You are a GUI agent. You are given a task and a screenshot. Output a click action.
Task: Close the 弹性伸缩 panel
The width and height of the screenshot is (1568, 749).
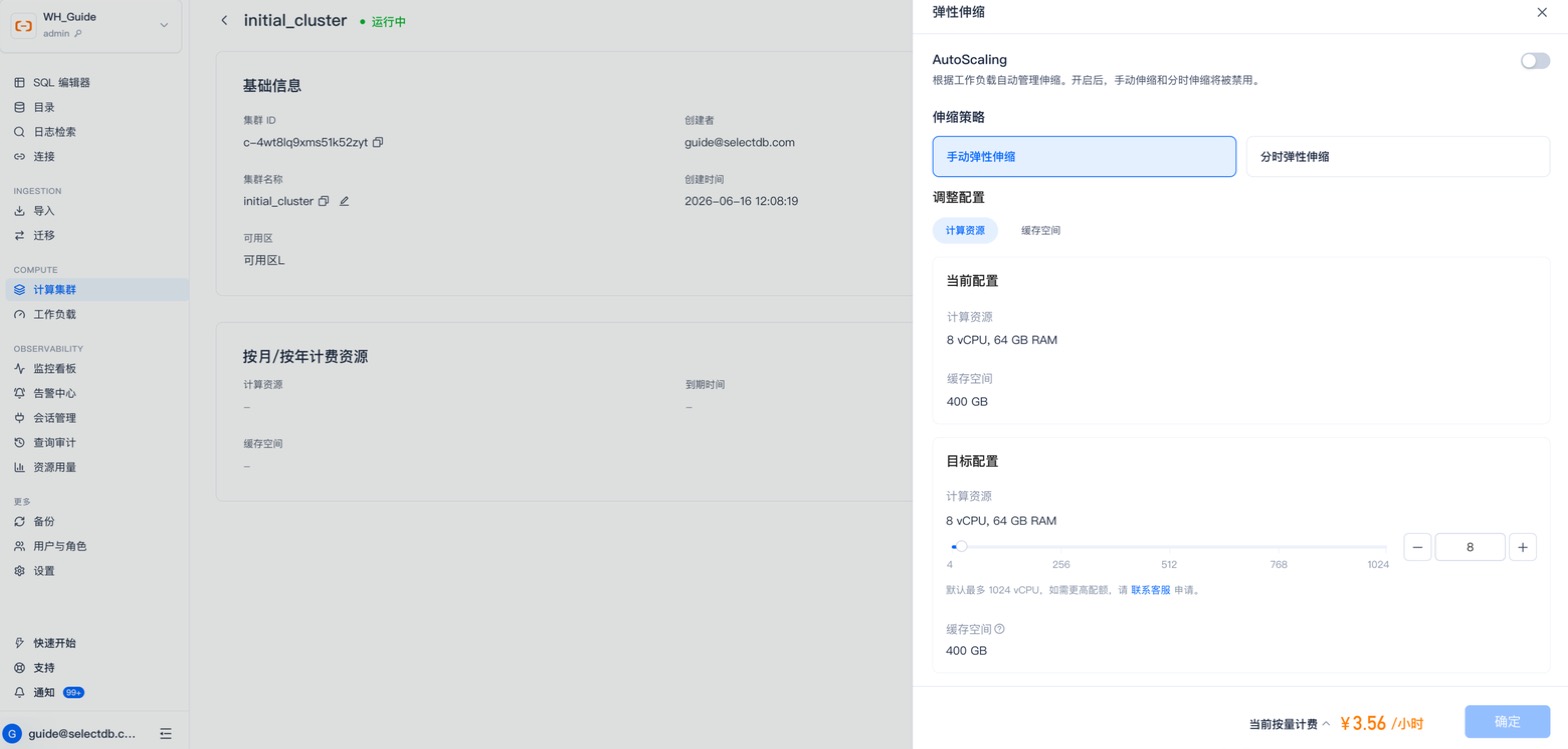tap(1541, 12)
